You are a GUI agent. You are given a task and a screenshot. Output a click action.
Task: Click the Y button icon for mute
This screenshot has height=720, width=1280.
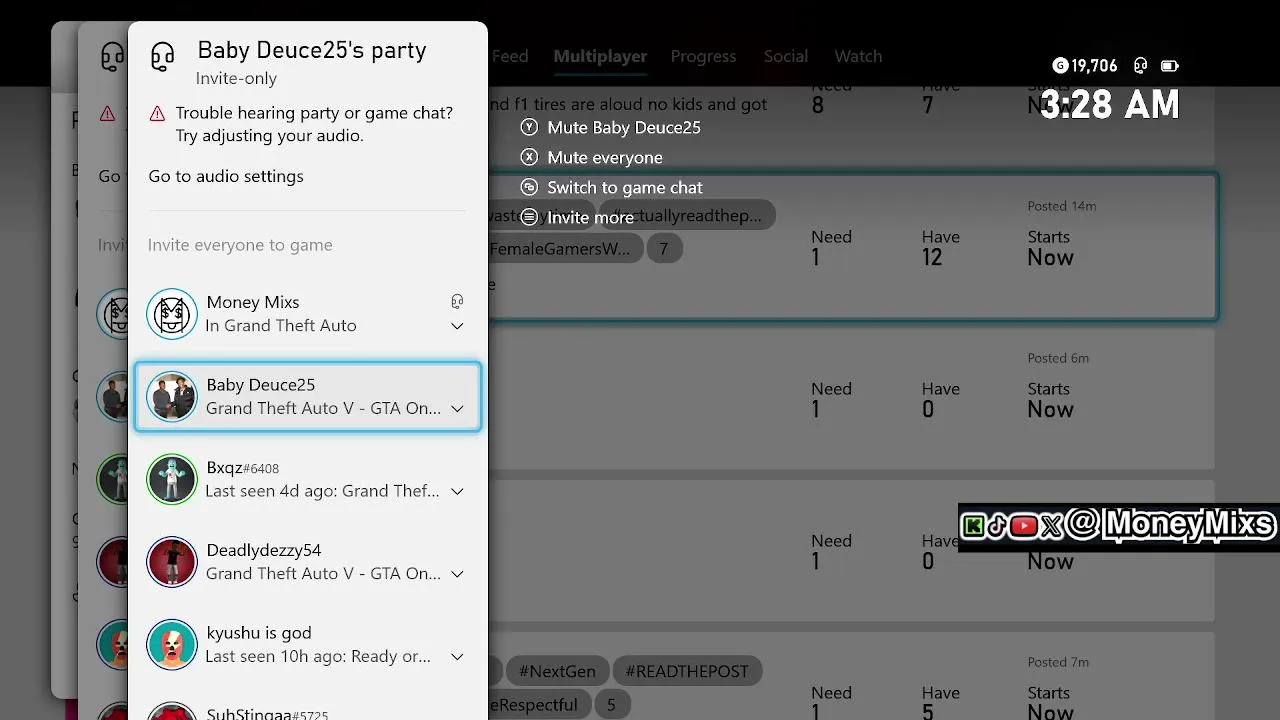(529, 127)
